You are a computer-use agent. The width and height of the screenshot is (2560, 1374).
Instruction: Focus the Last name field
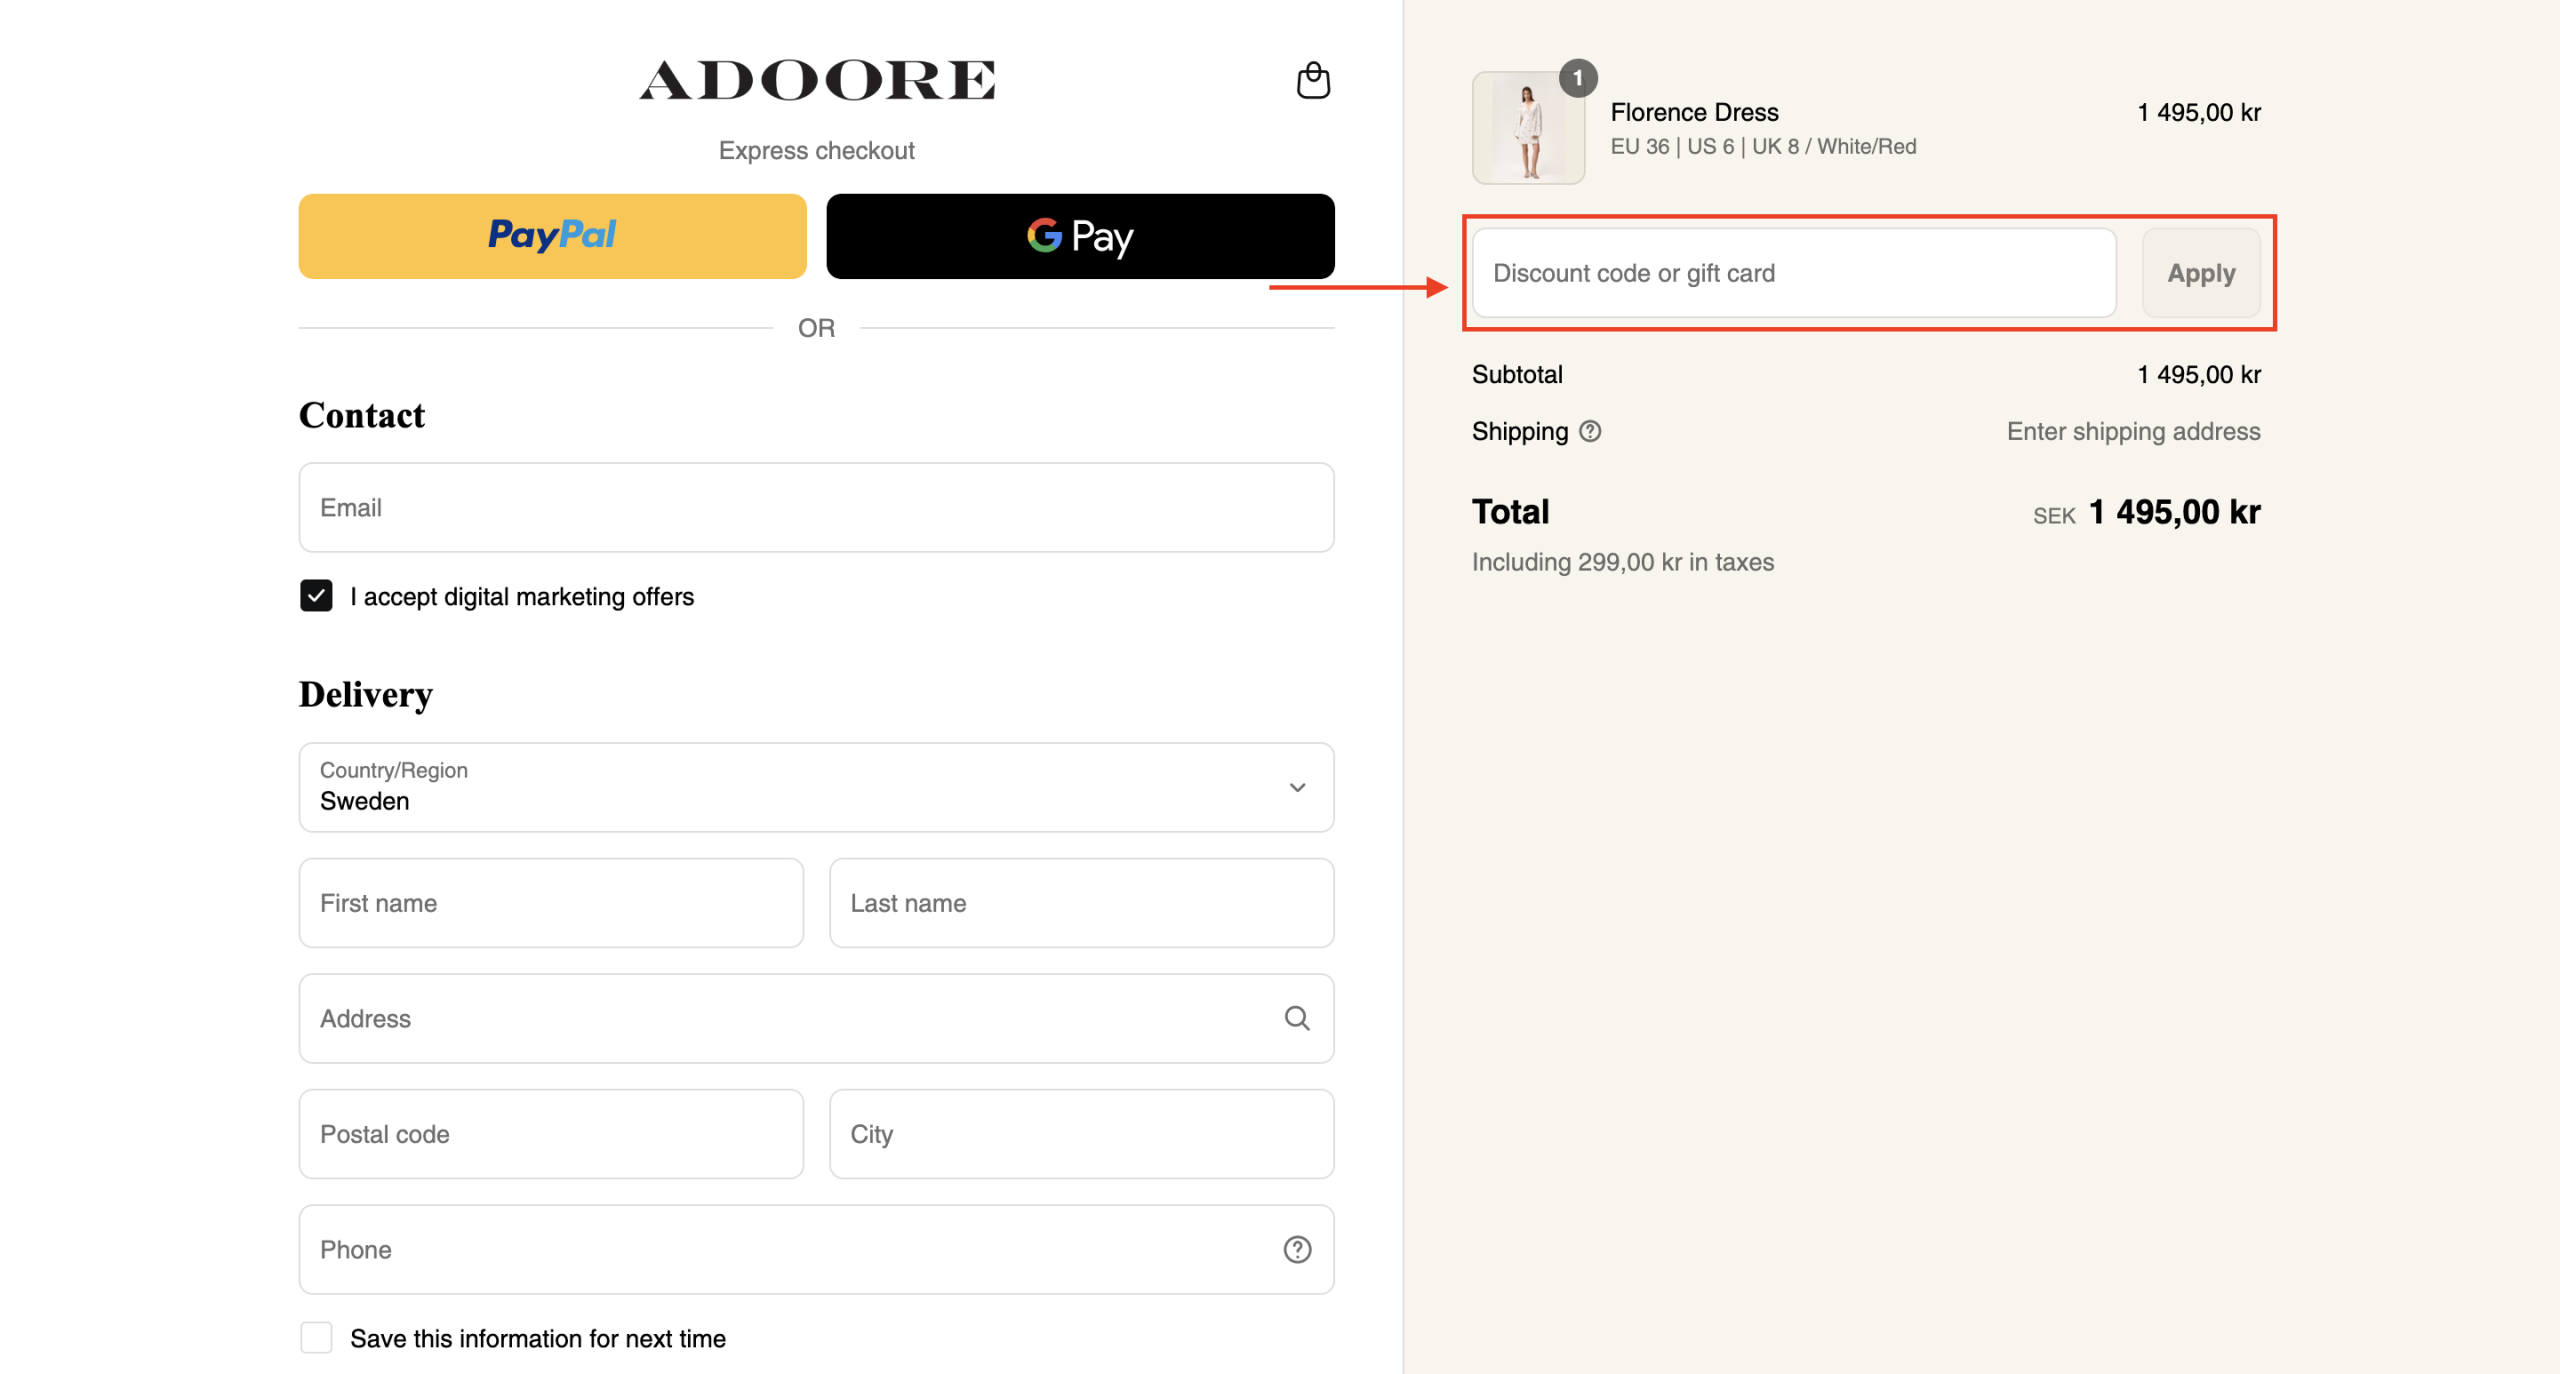(x=1082, y=903)
